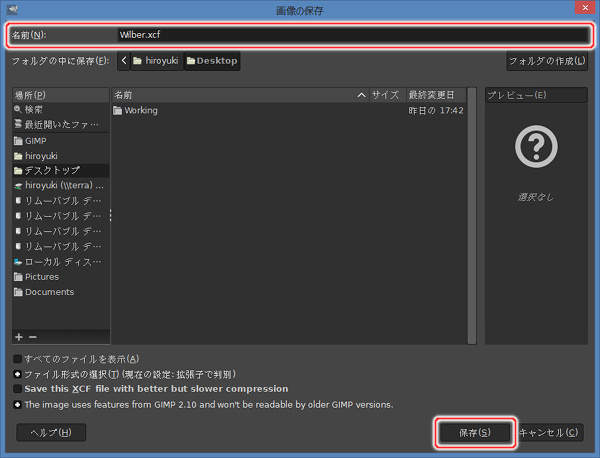Open help with ヘルプ(H) button
The image size is (600, 458).
click(x=51, y=432)
